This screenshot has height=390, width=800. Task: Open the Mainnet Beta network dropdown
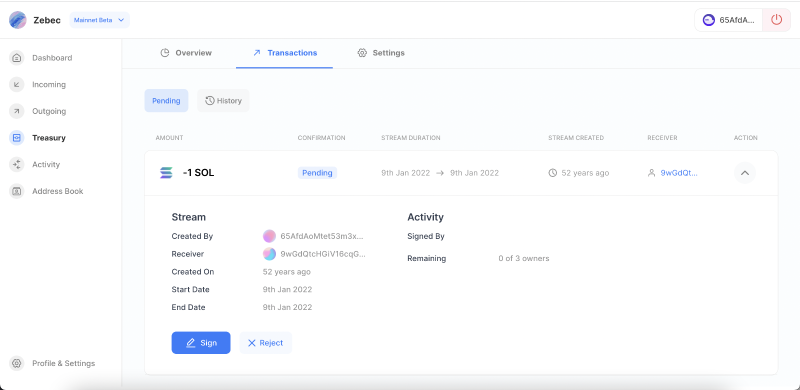[99, 20]
